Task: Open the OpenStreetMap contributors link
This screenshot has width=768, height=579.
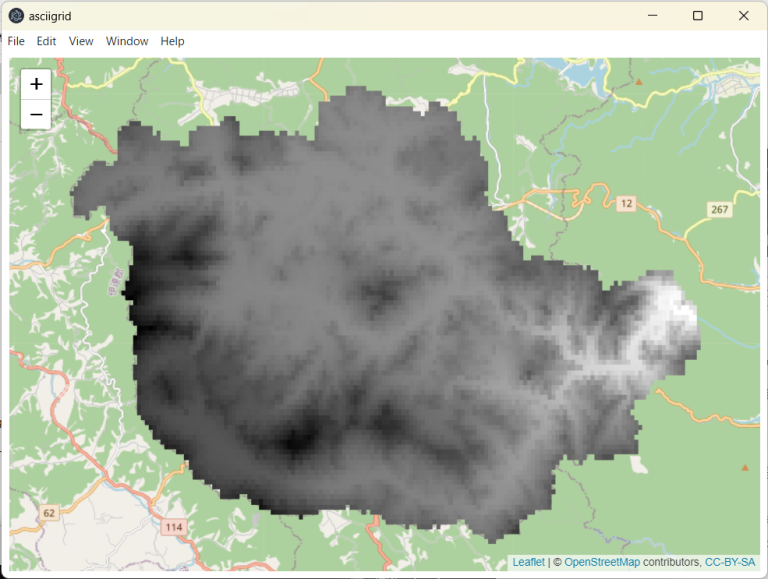Action: pyautogui.click(x=602, y=562)
